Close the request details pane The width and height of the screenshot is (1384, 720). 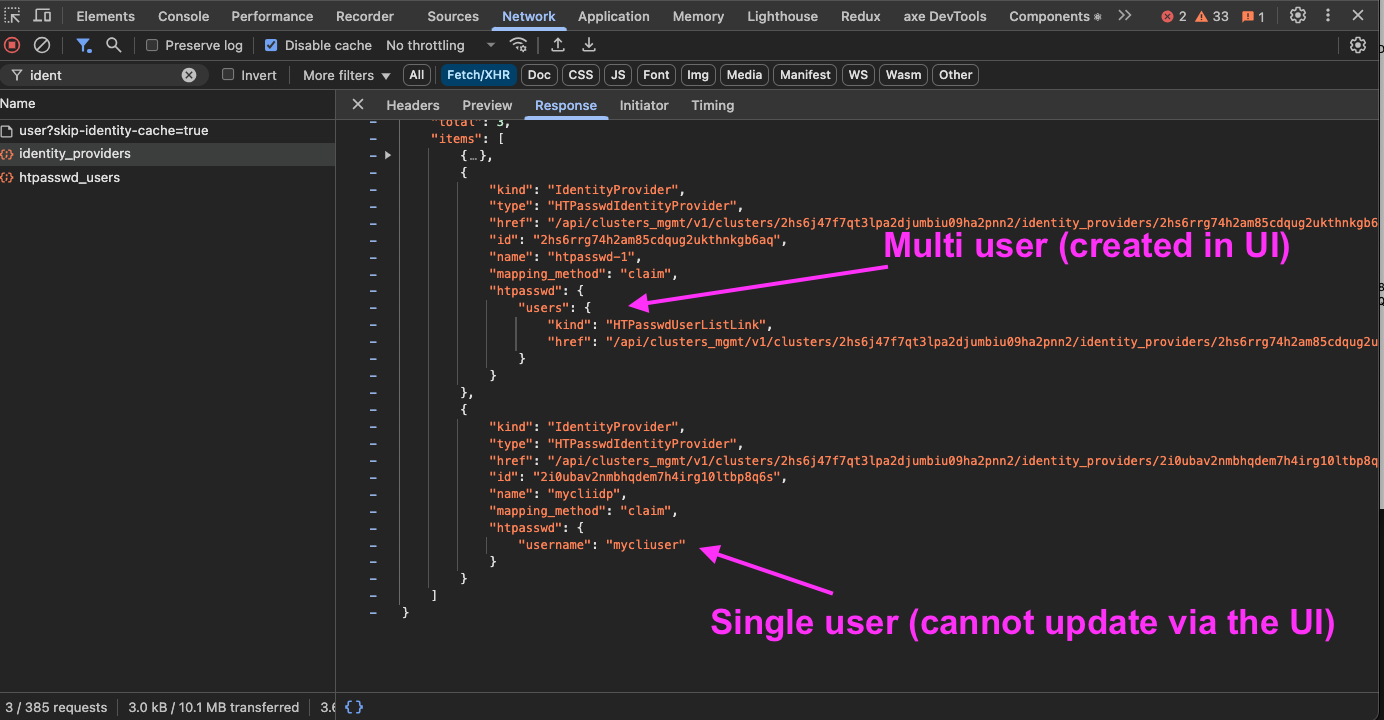(358, 105)
